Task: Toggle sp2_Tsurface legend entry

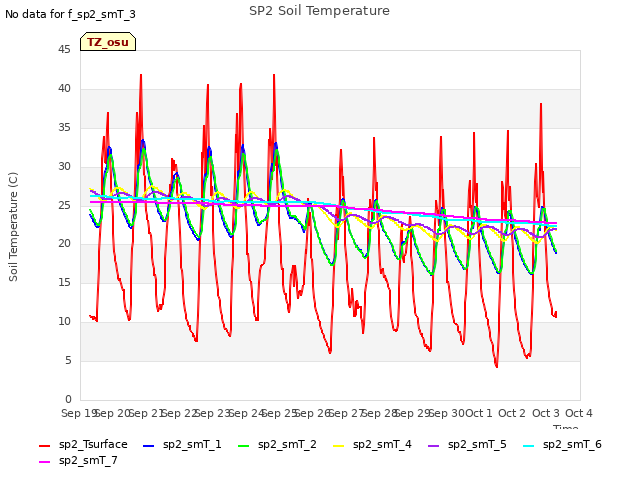Action: coord(83,444)
